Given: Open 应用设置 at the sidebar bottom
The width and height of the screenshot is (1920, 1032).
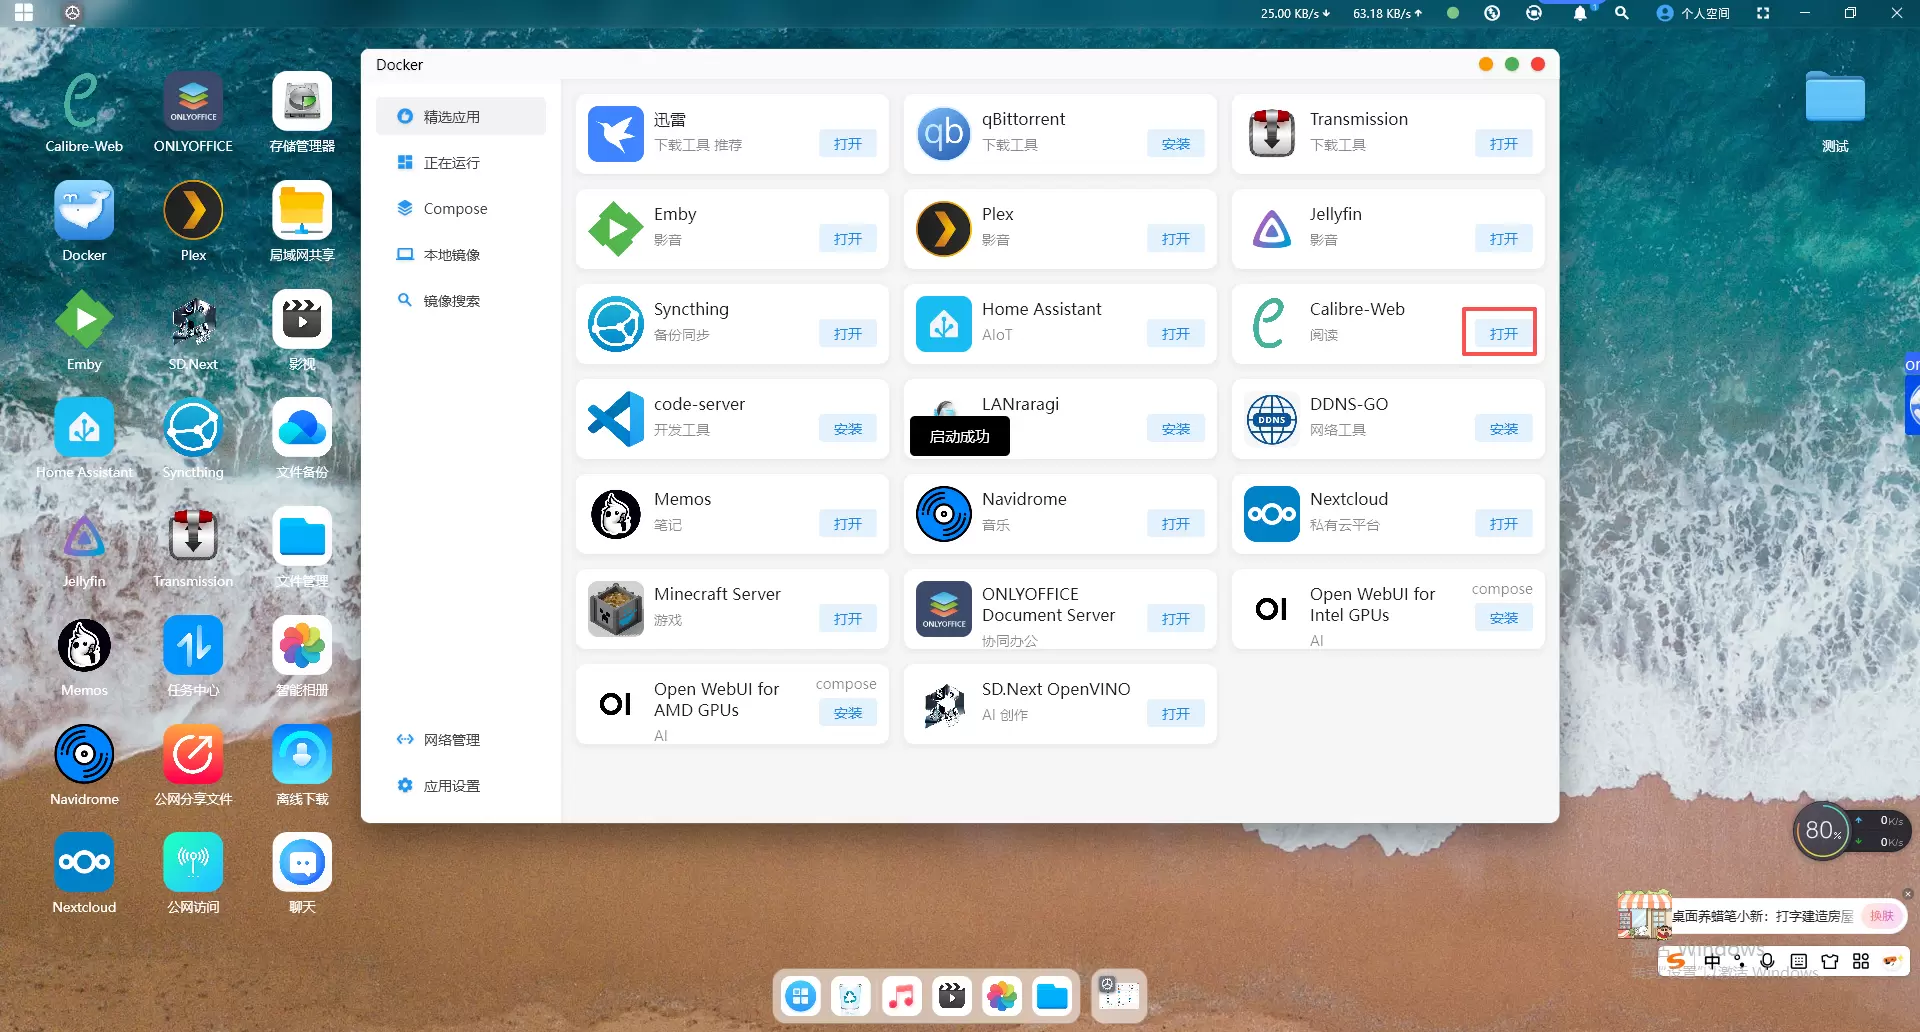Looking at the screenshot, I should point(451,786).
